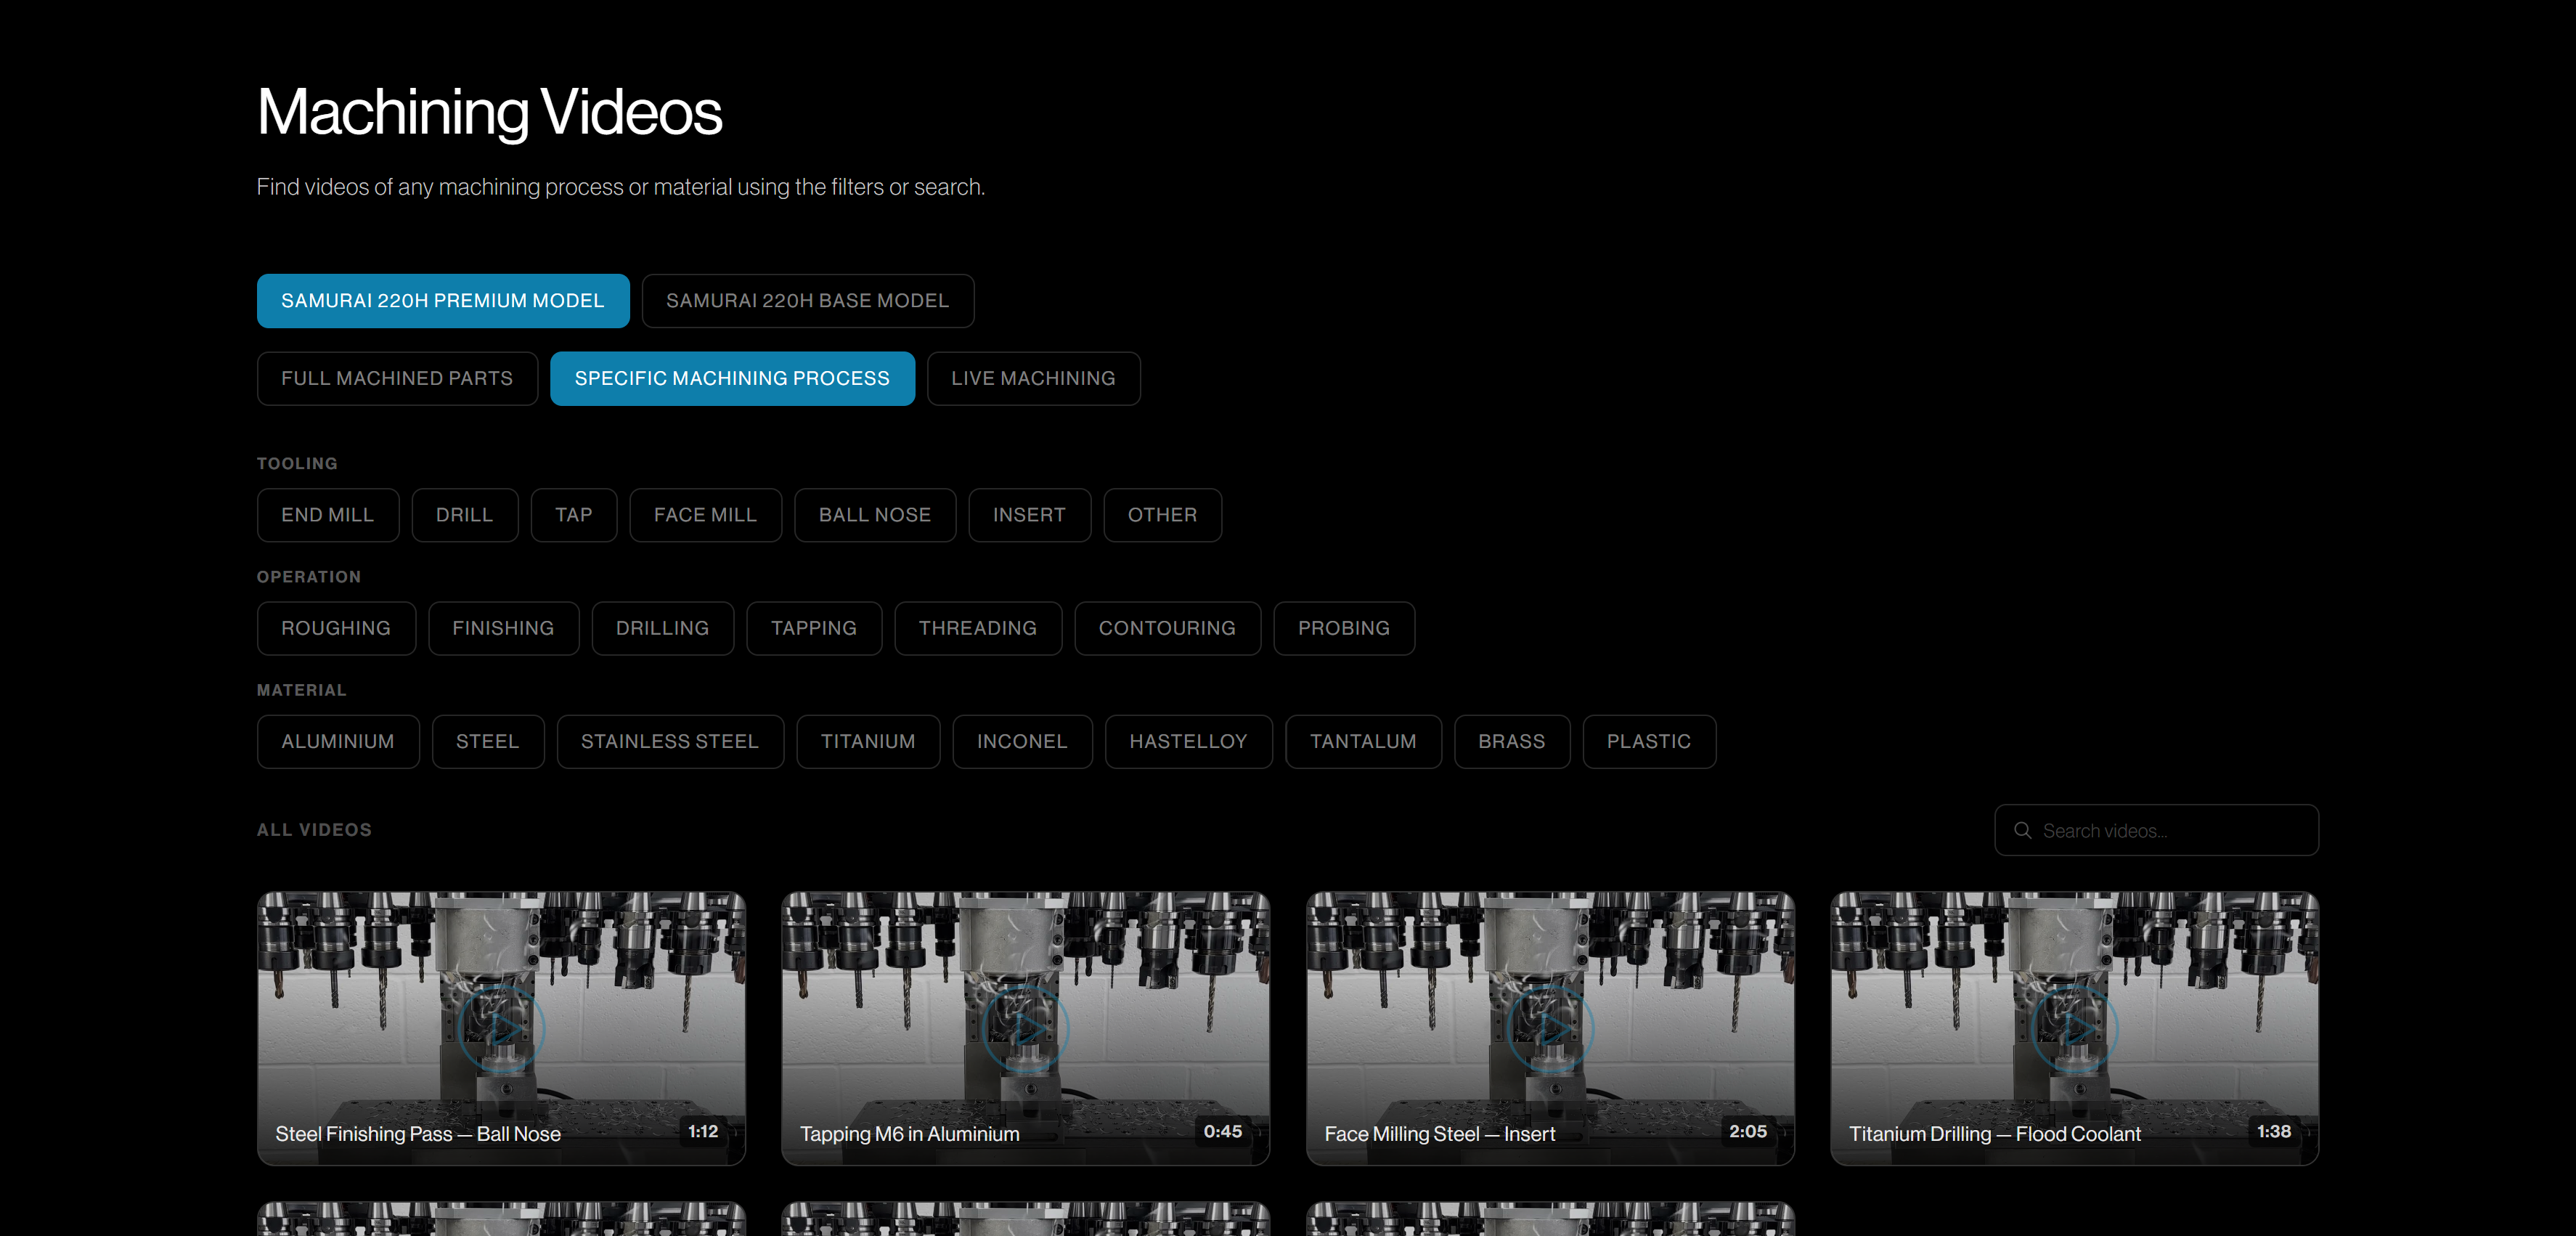This screenshot has width=2576, height=1236.
Task: Toggle the Threading operation filter
Action: click(978, 628)
